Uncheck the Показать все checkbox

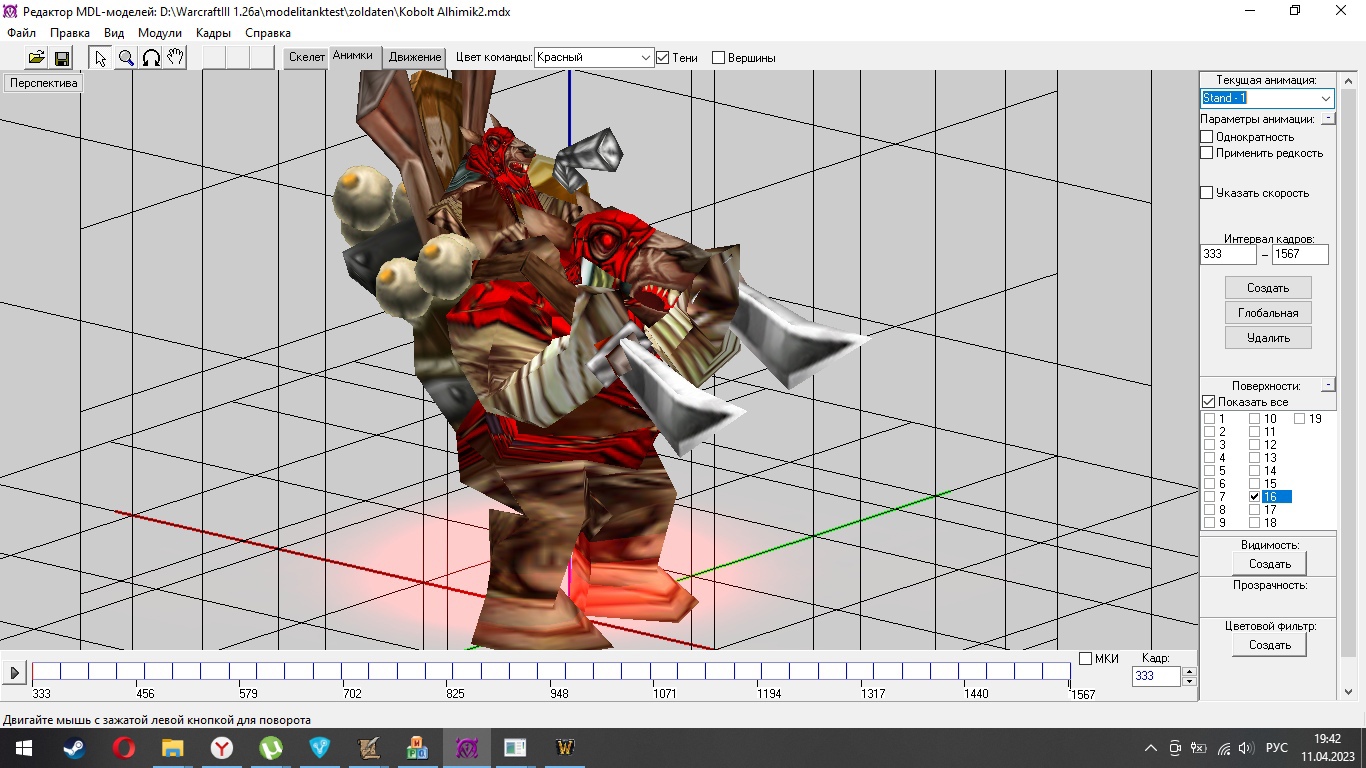coord(1208,402)
